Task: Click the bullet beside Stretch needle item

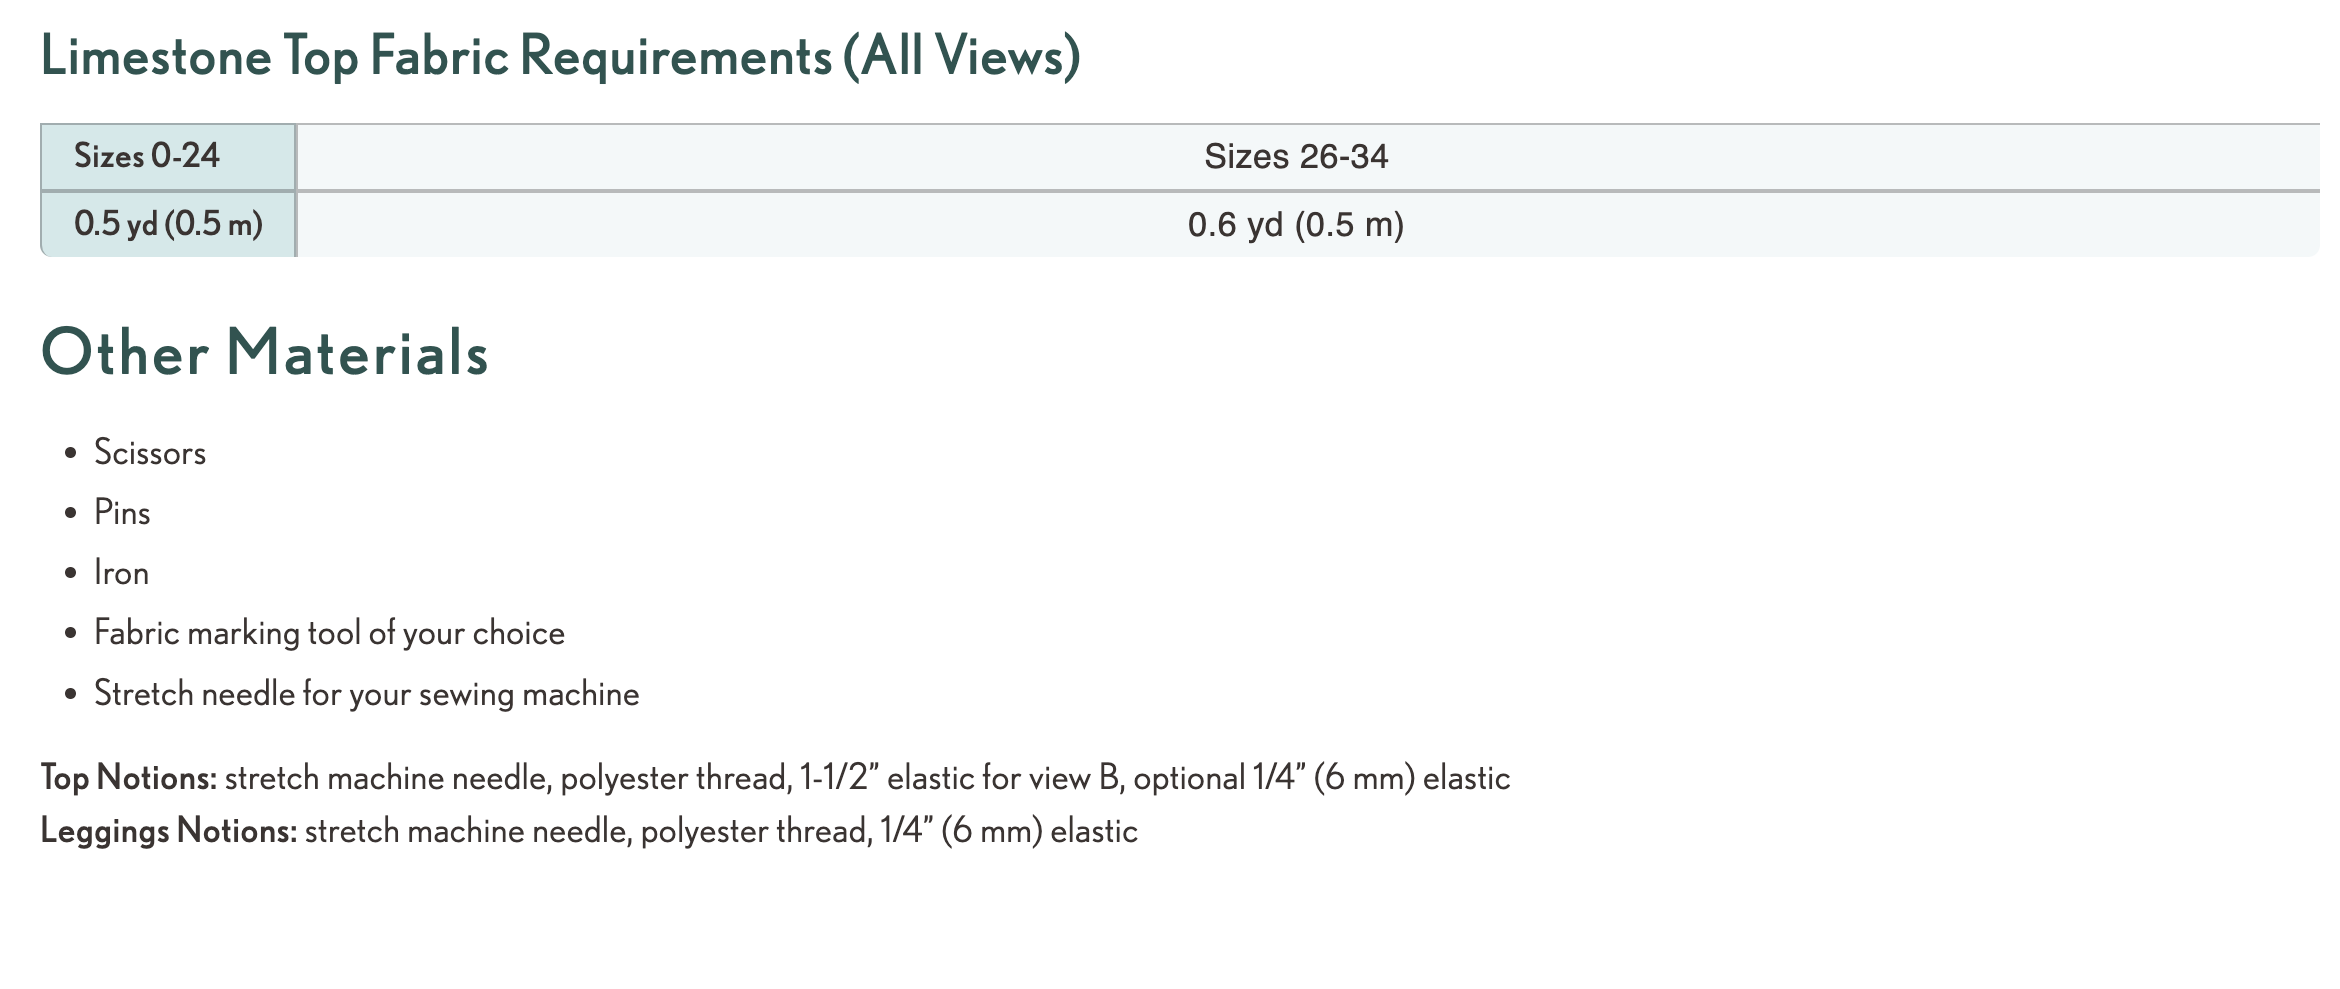Action: (70, 695)
